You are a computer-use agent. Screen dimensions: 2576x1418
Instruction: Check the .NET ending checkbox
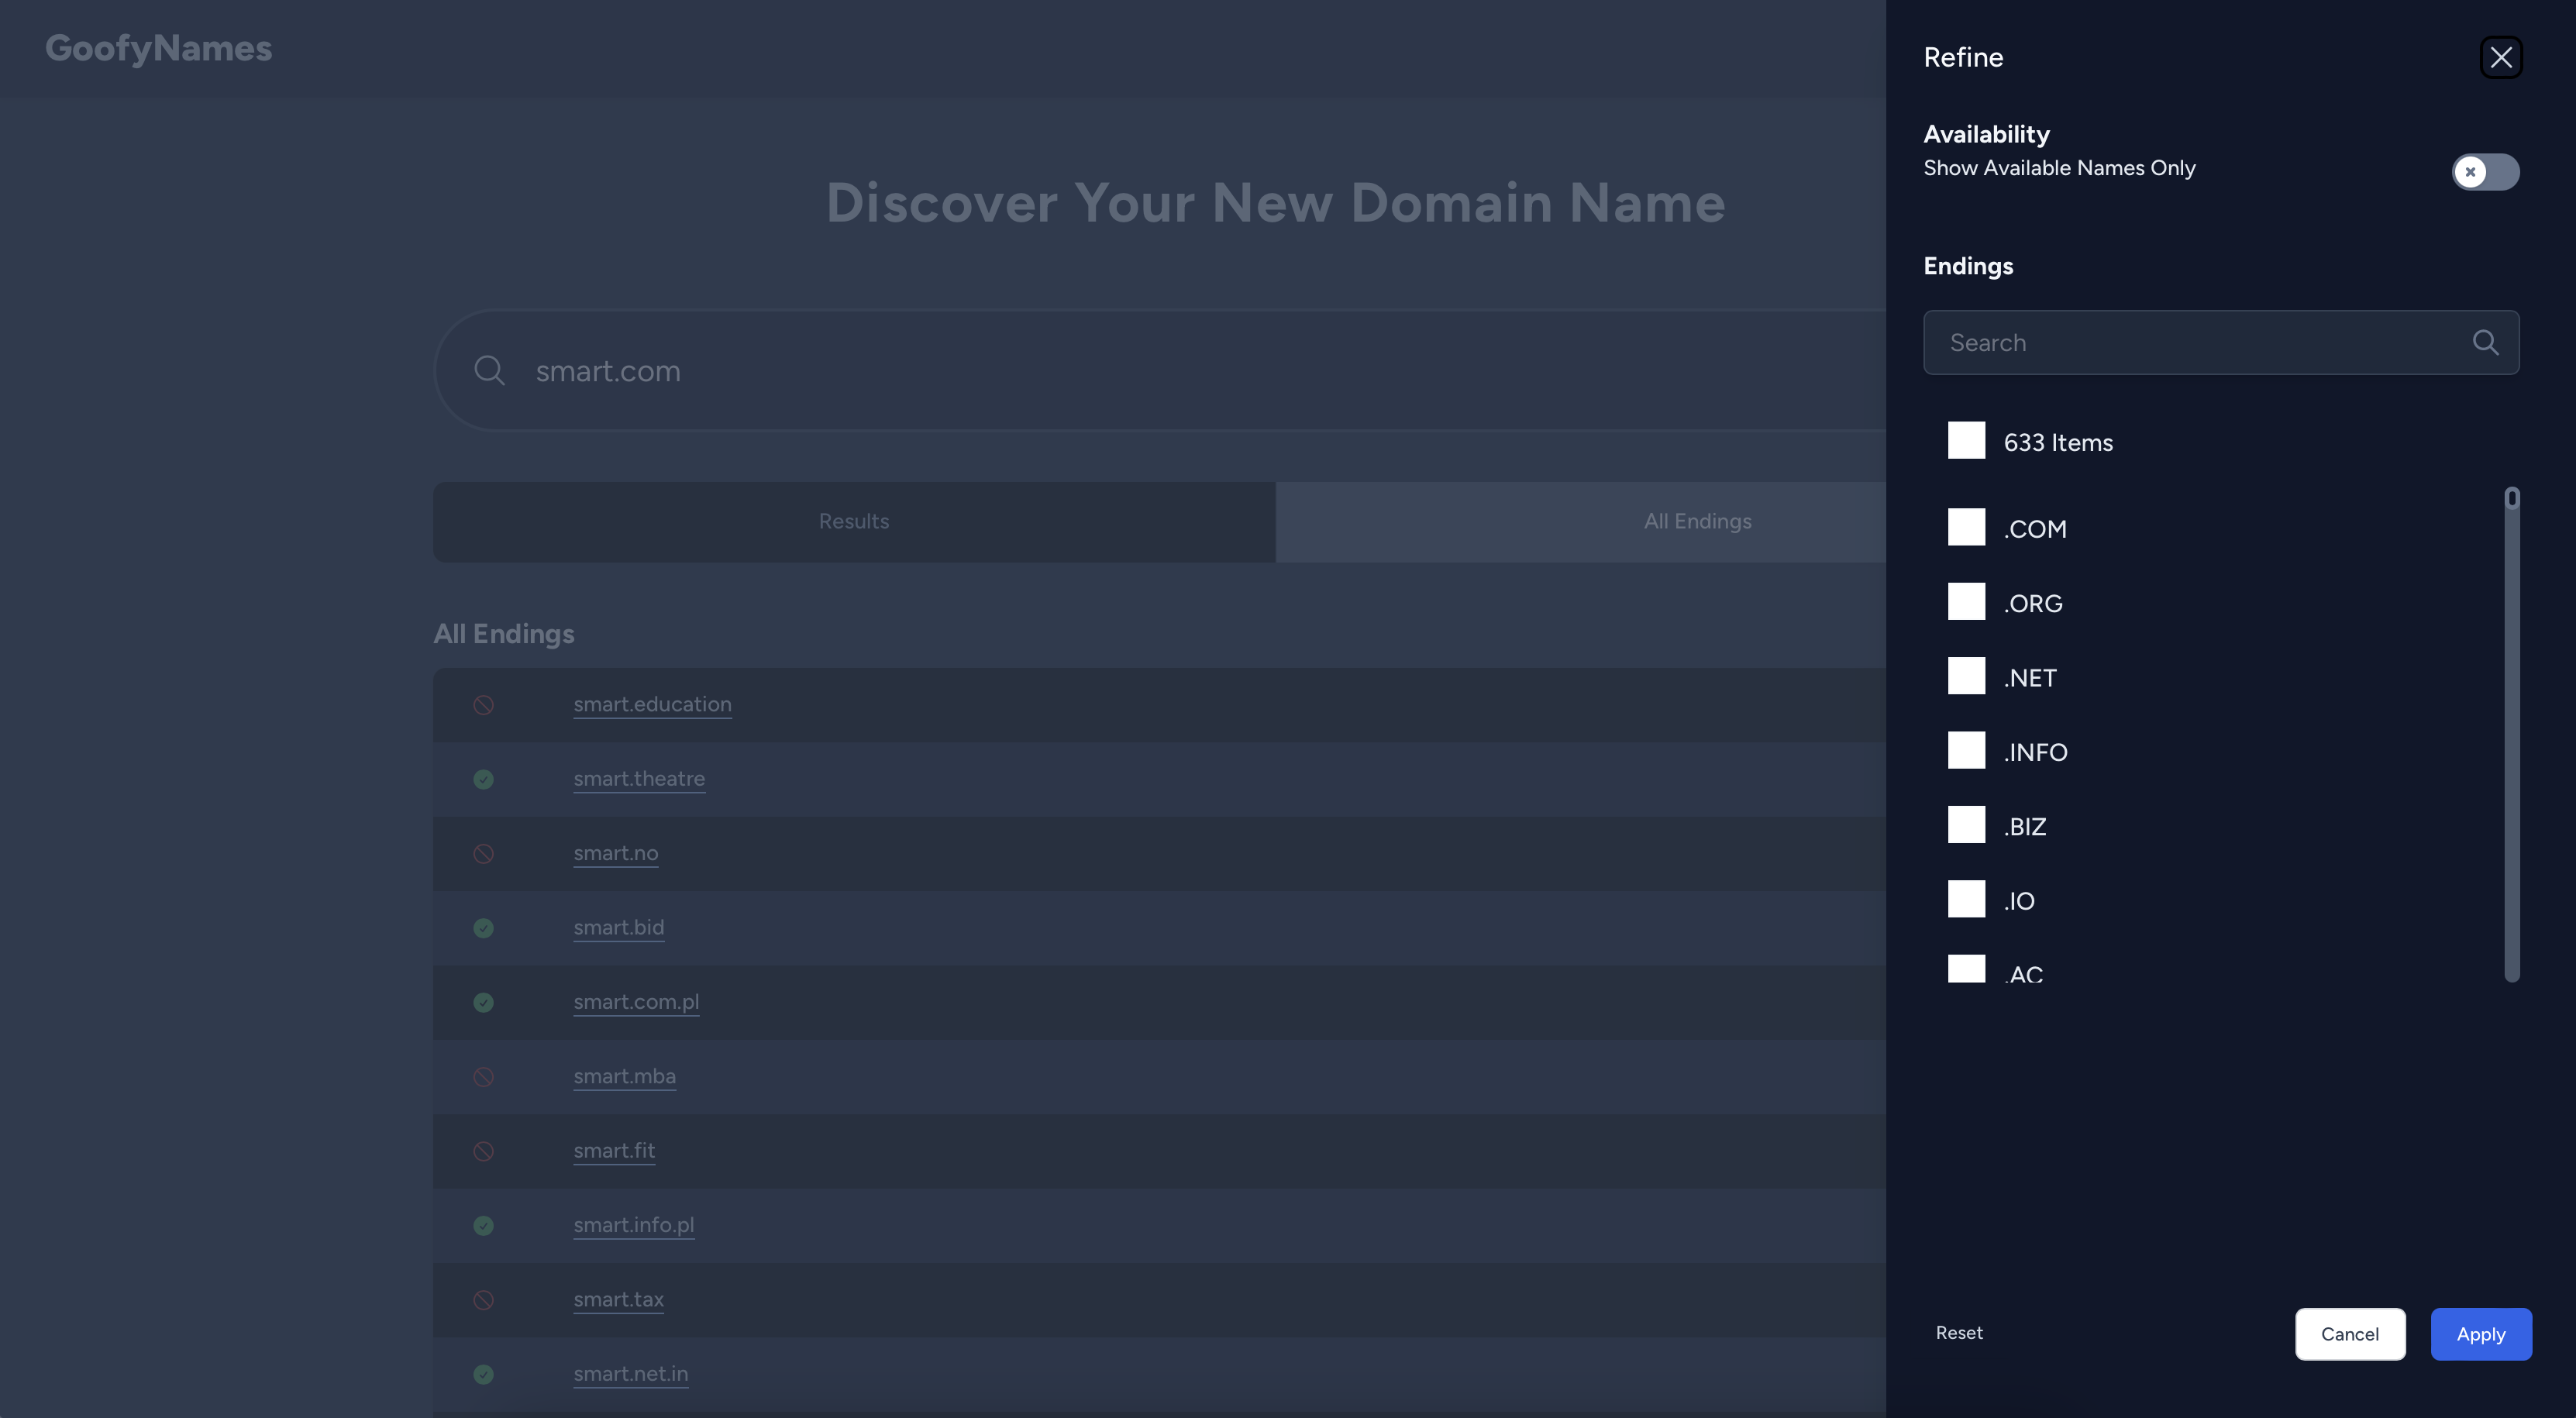1966,676
